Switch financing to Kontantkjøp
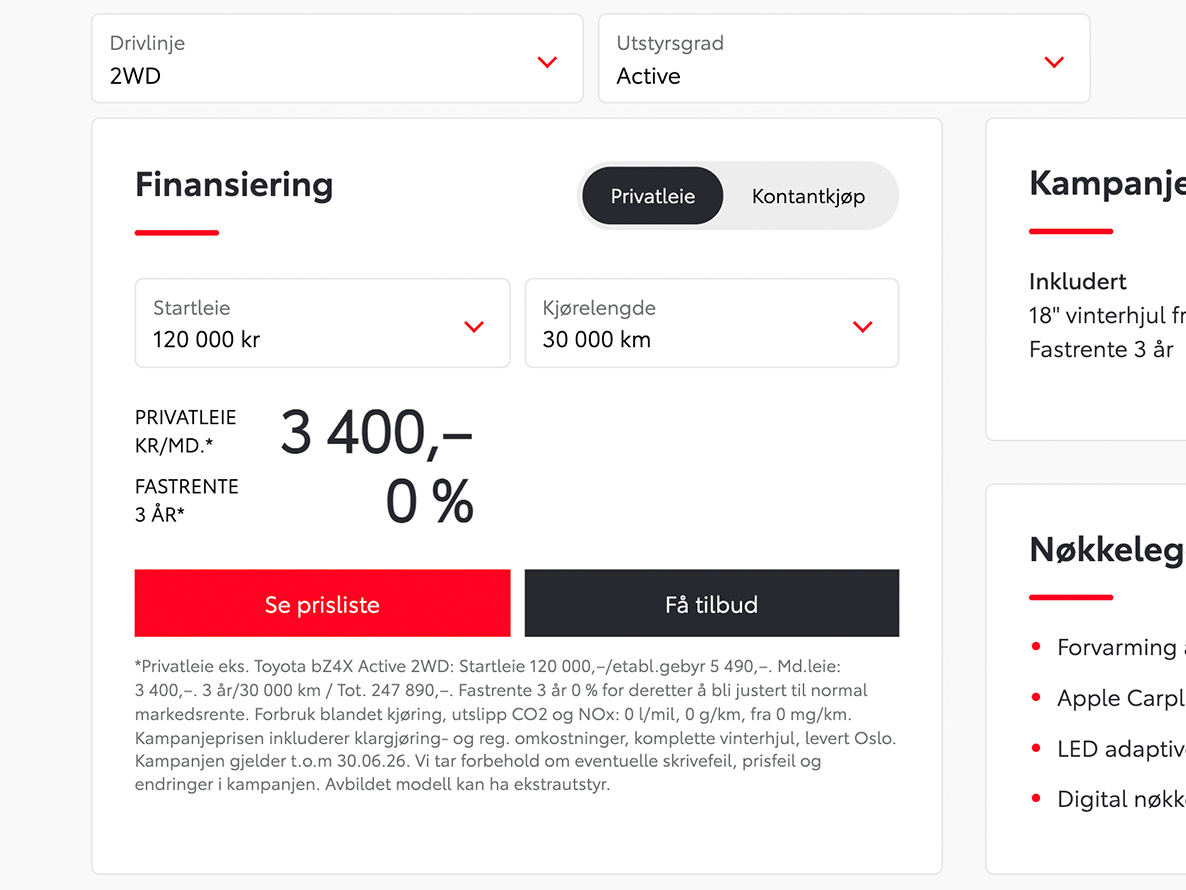This screenshot has width=1186, height=890. (808, 196)
